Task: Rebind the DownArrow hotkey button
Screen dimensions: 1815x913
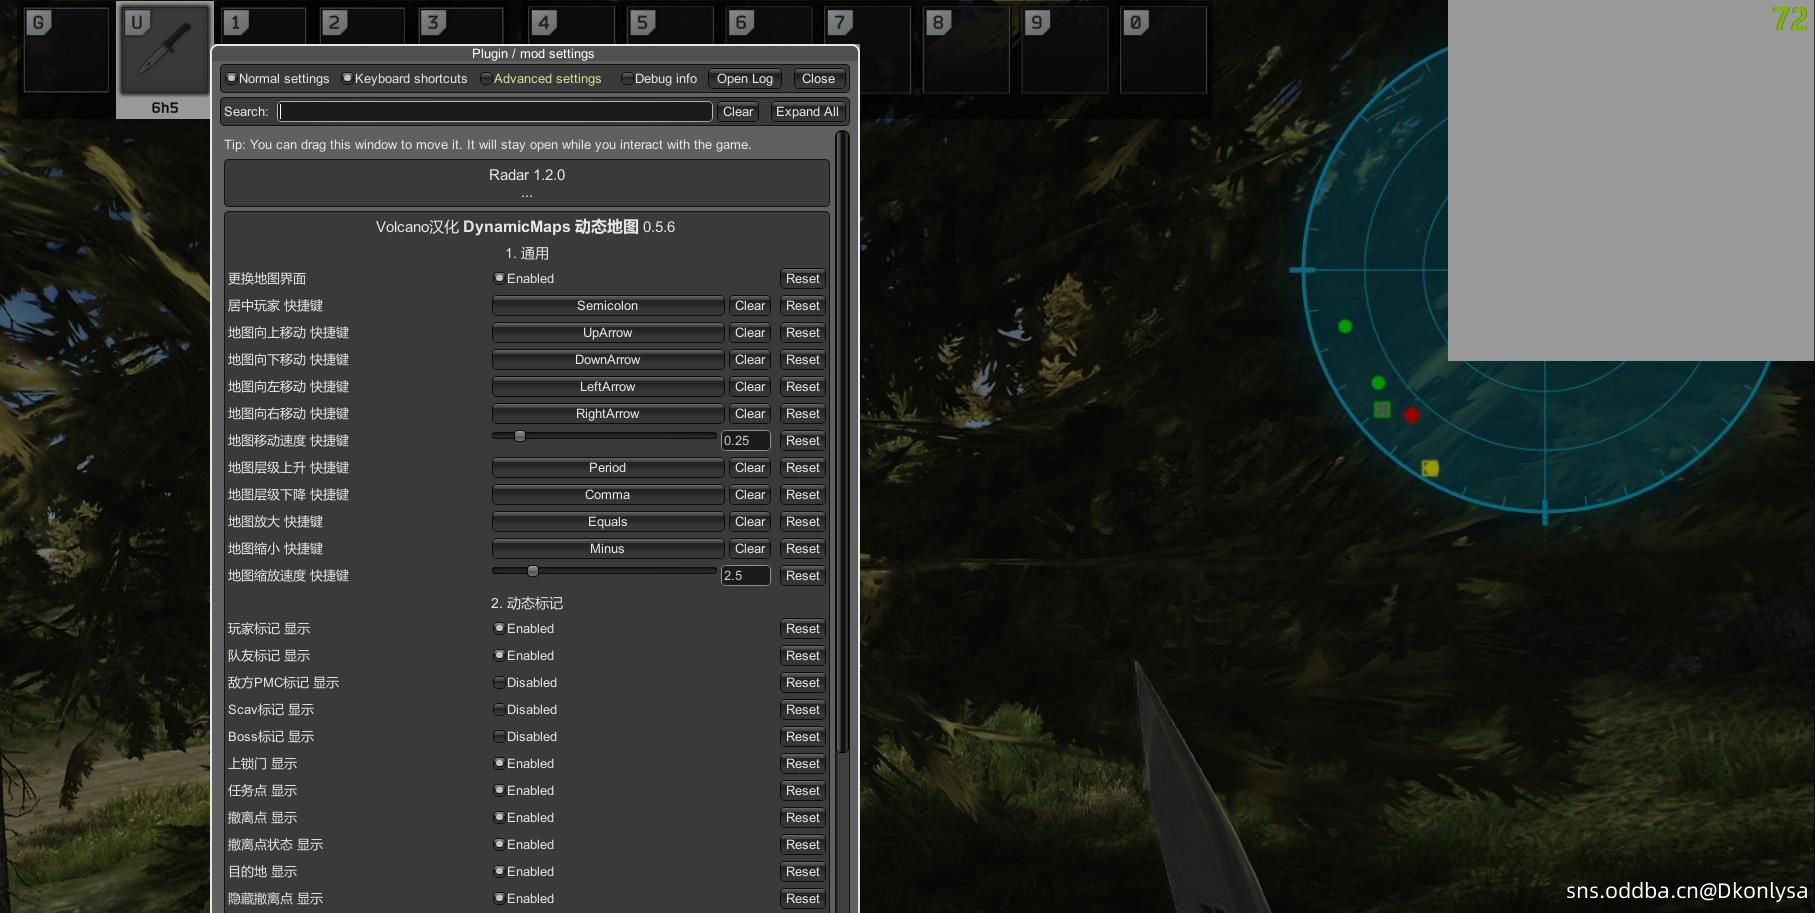Action: click(x=608, y=360)
